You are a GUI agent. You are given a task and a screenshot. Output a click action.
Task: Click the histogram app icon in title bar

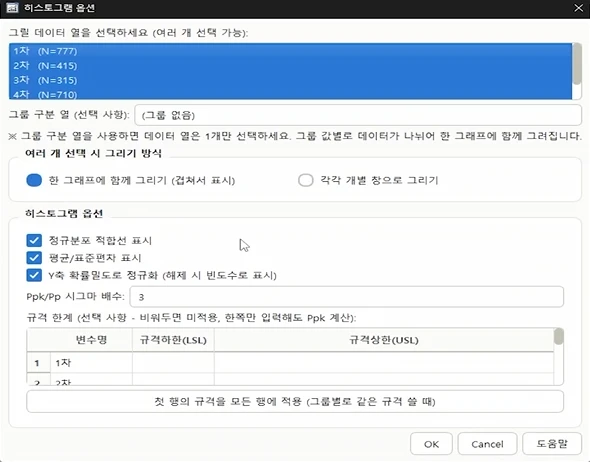12,8
